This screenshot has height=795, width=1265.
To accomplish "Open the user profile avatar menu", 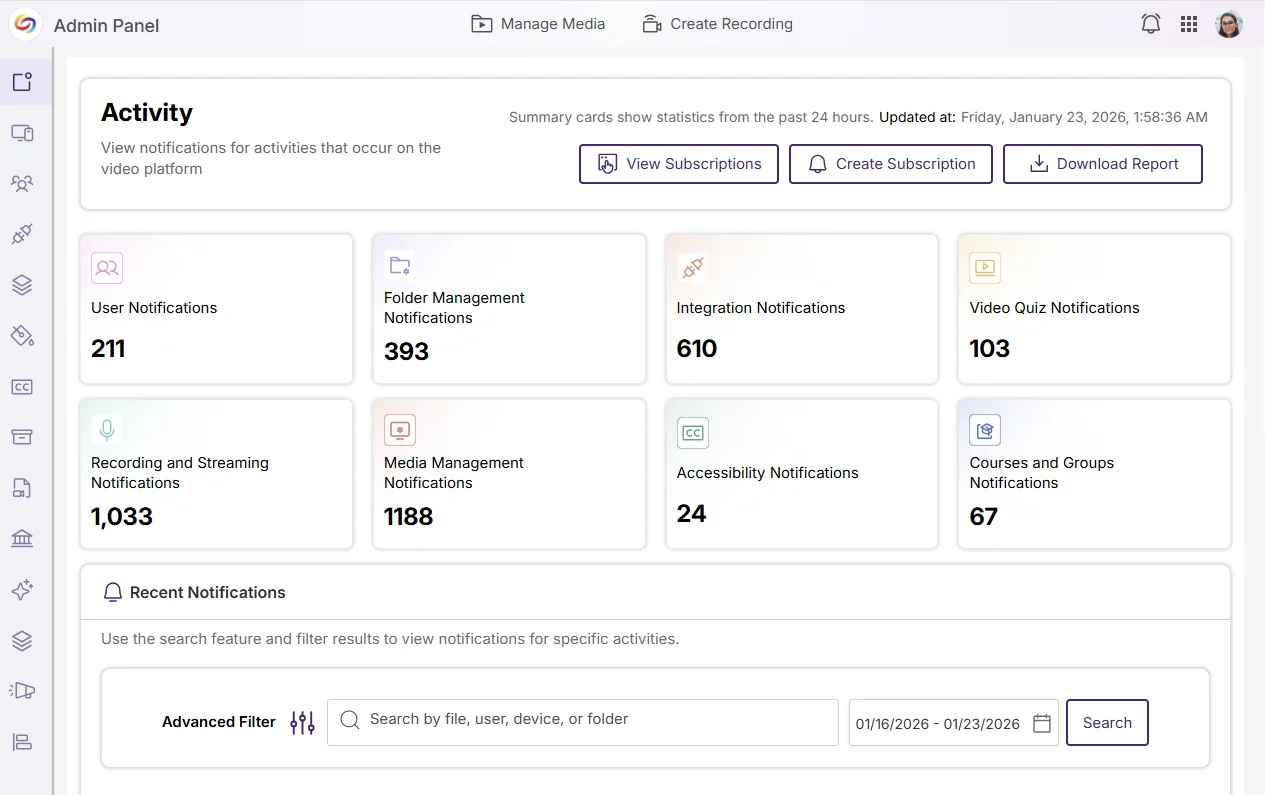I will (x=1228, y=24).
